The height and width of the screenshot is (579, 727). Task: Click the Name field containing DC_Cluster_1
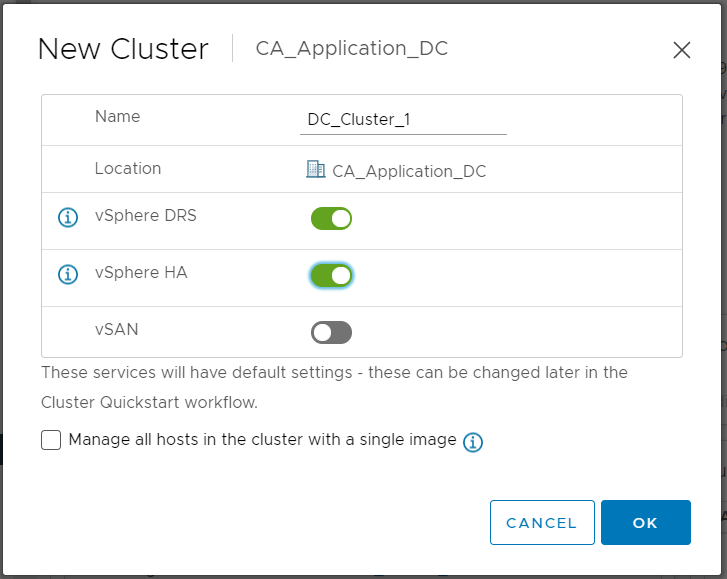pyautogui.click(x=403, y=120)
